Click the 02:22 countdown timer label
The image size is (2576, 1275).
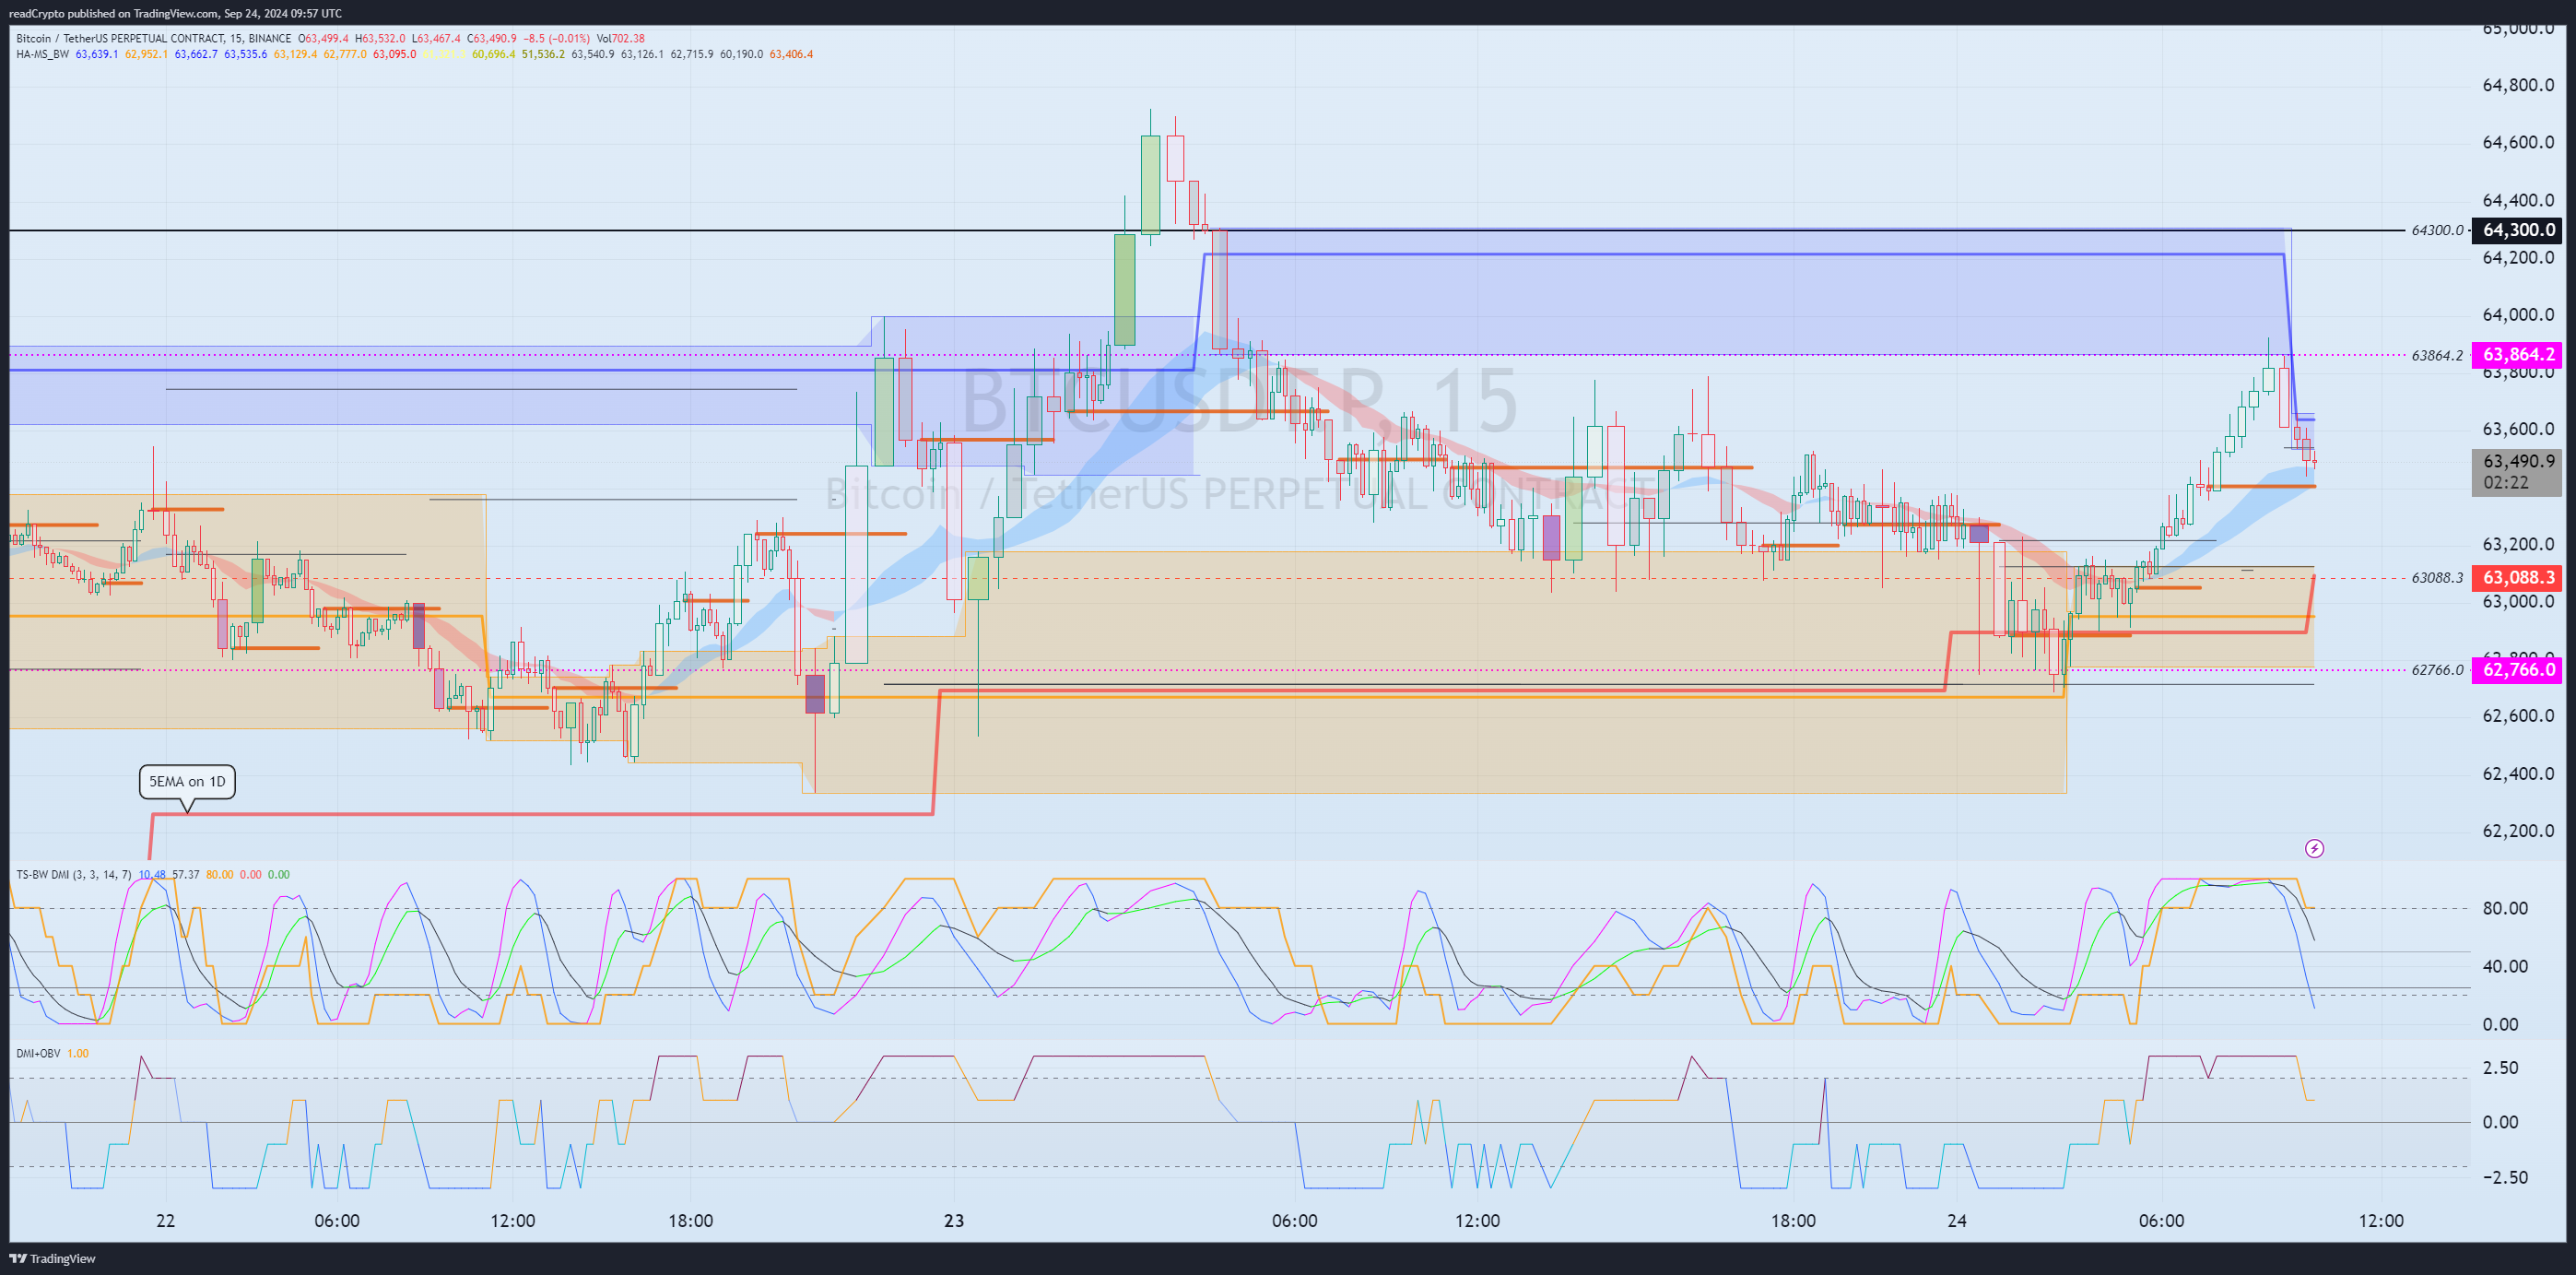(x=2506, y=483)
